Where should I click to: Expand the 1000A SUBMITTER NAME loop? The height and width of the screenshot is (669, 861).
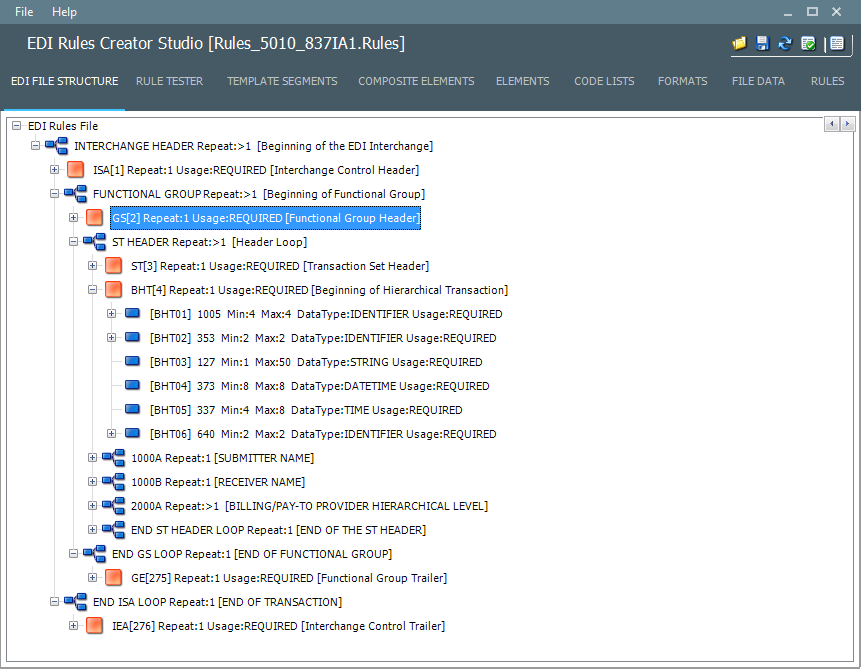tap(92, 458)
